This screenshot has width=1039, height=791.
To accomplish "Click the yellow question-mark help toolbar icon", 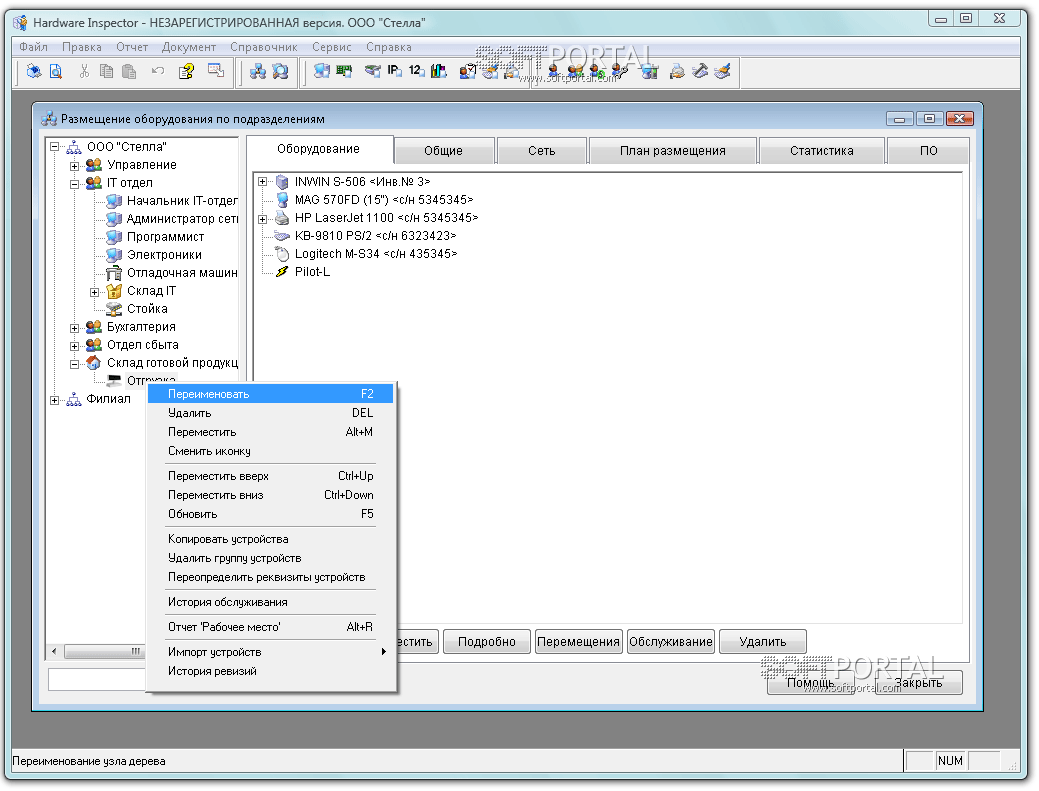I will (x=186, y=71).
